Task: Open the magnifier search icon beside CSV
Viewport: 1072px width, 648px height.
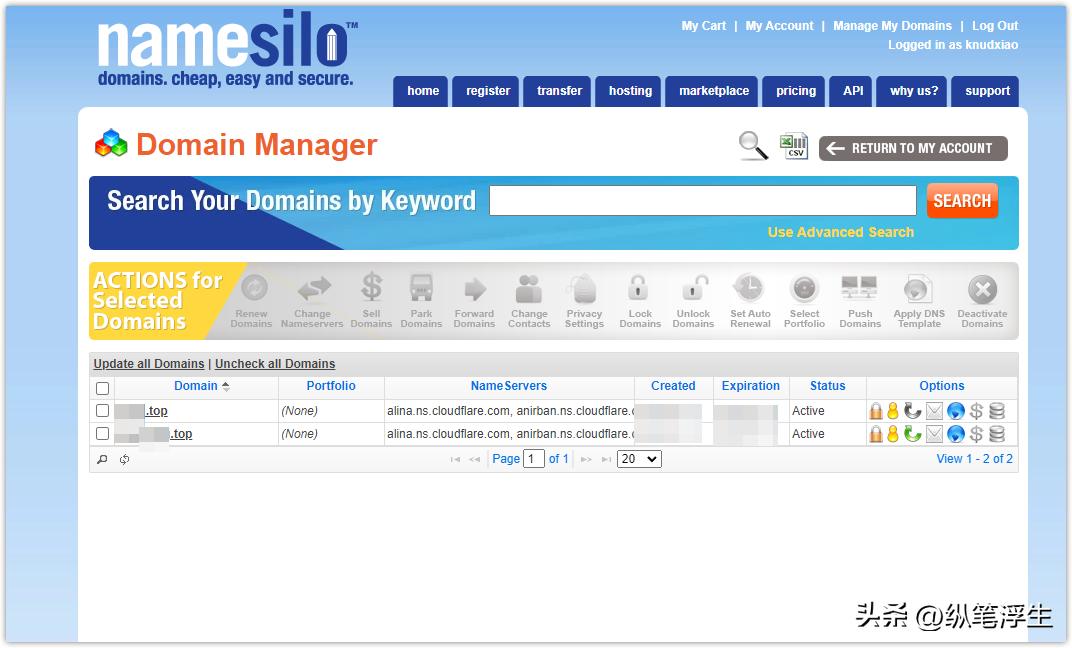Action: pos(753,146)
